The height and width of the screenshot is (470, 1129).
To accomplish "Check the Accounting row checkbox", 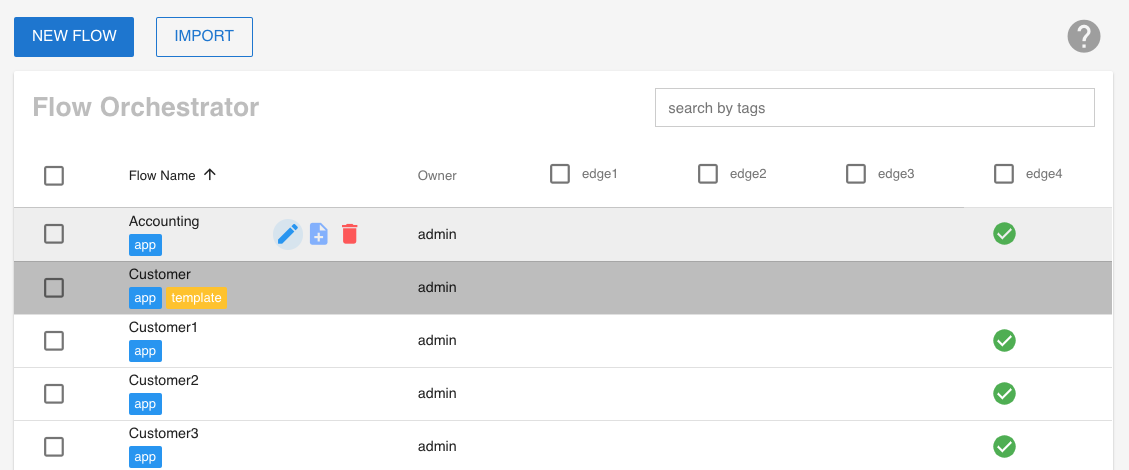I will click(x=54, y=234).
